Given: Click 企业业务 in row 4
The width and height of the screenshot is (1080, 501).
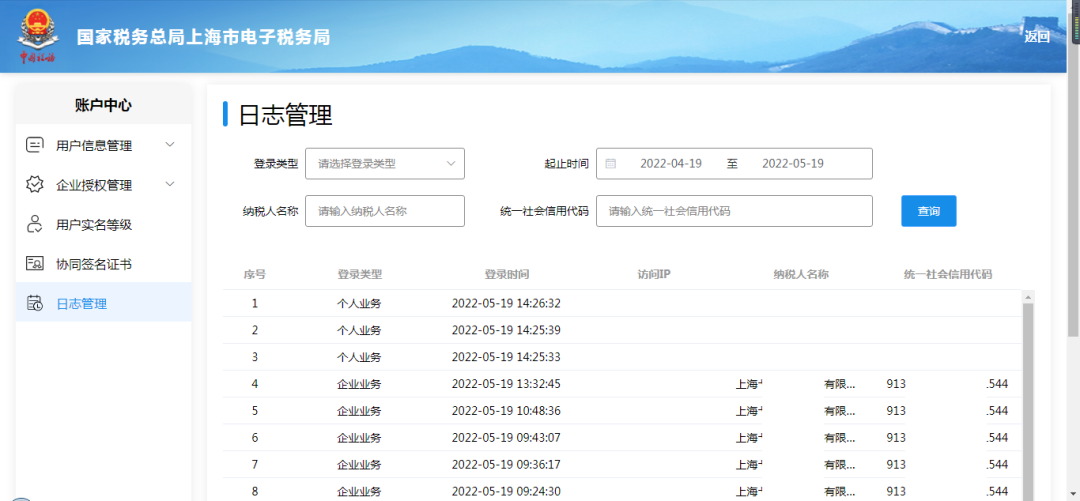Looking at the screenshot, I should pyautogui.click(x=359, y=384).
